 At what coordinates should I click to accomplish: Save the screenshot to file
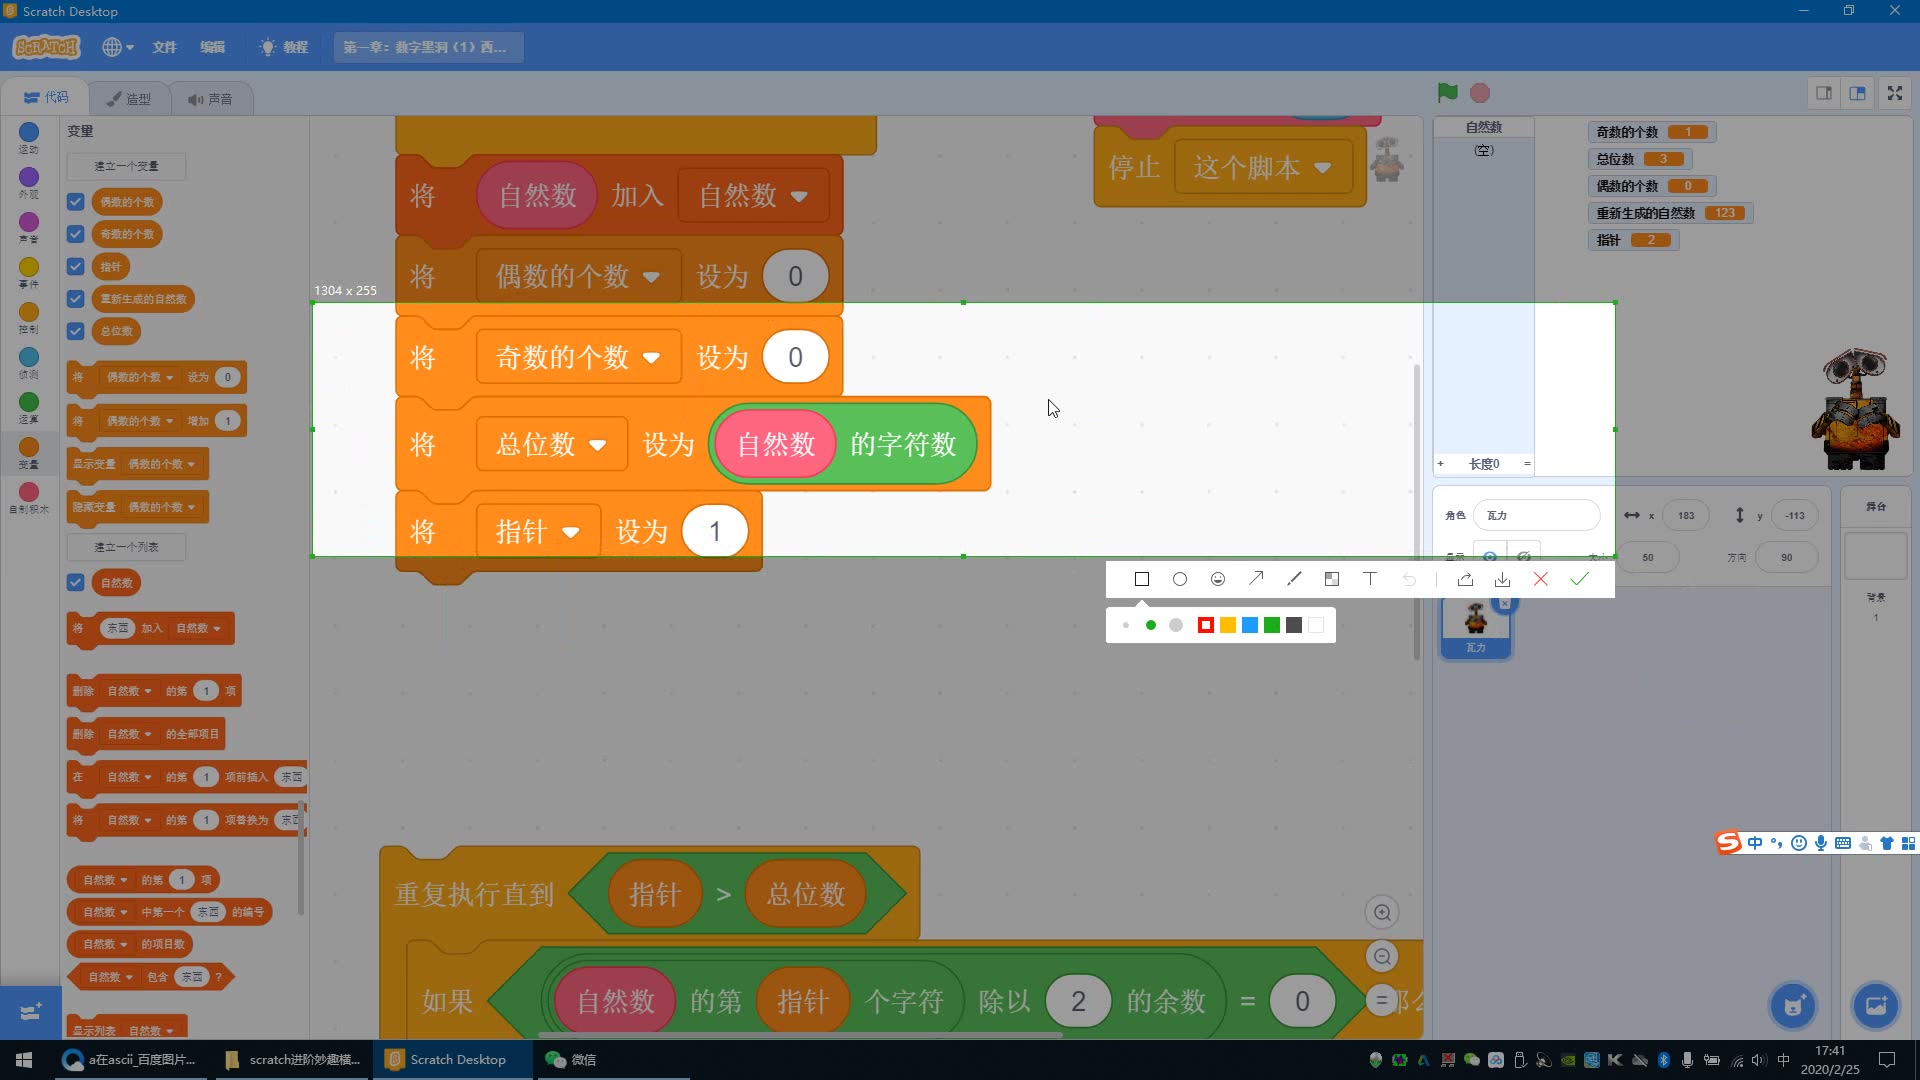(x=1502, y=579)
